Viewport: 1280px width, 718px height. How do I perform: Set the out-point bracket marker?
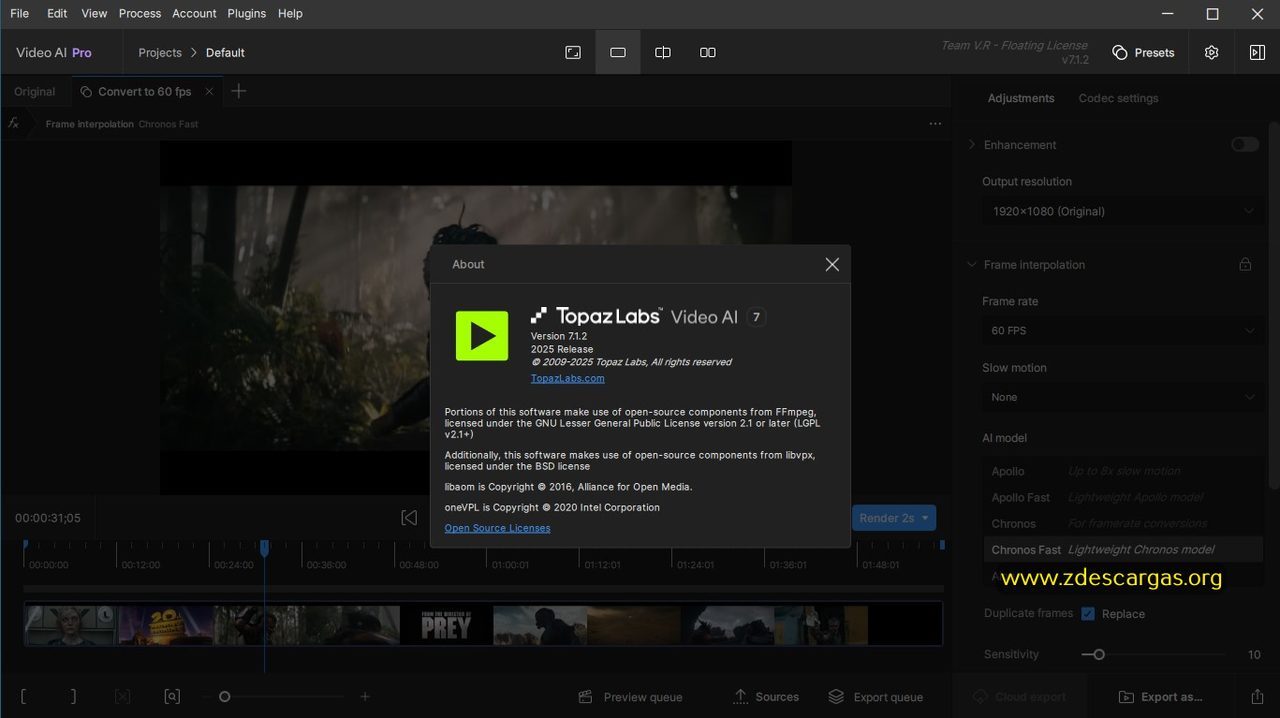click(x=73, y=697)
